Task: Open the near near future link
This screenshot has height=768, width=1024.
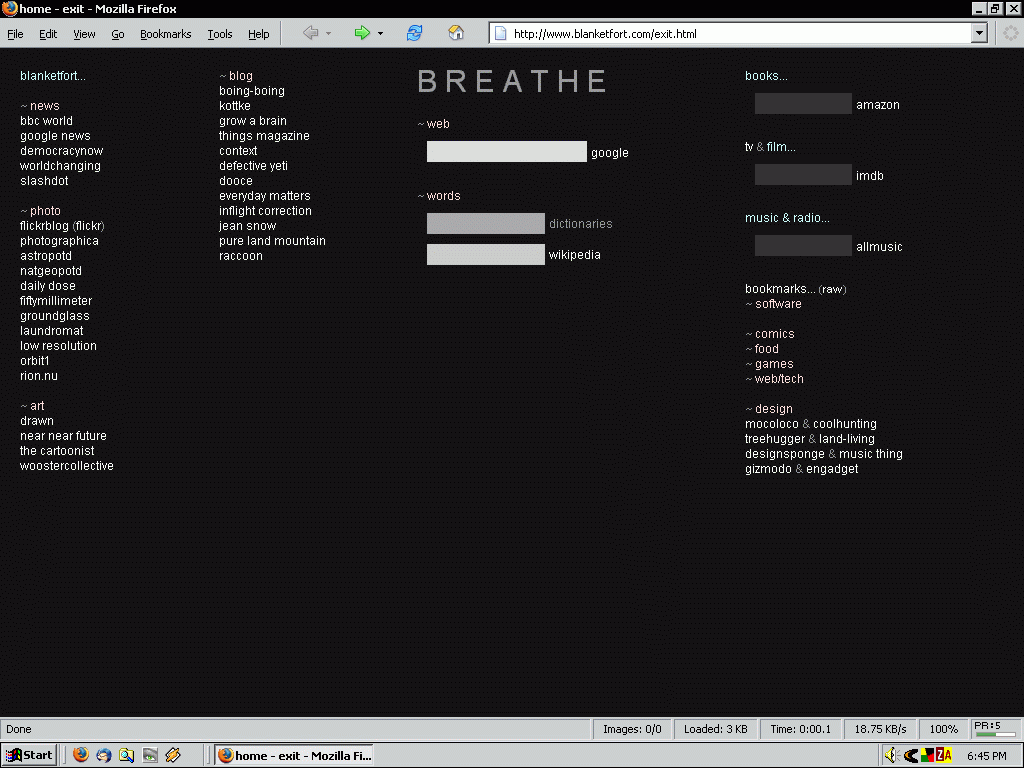Action: pos(63,436)
